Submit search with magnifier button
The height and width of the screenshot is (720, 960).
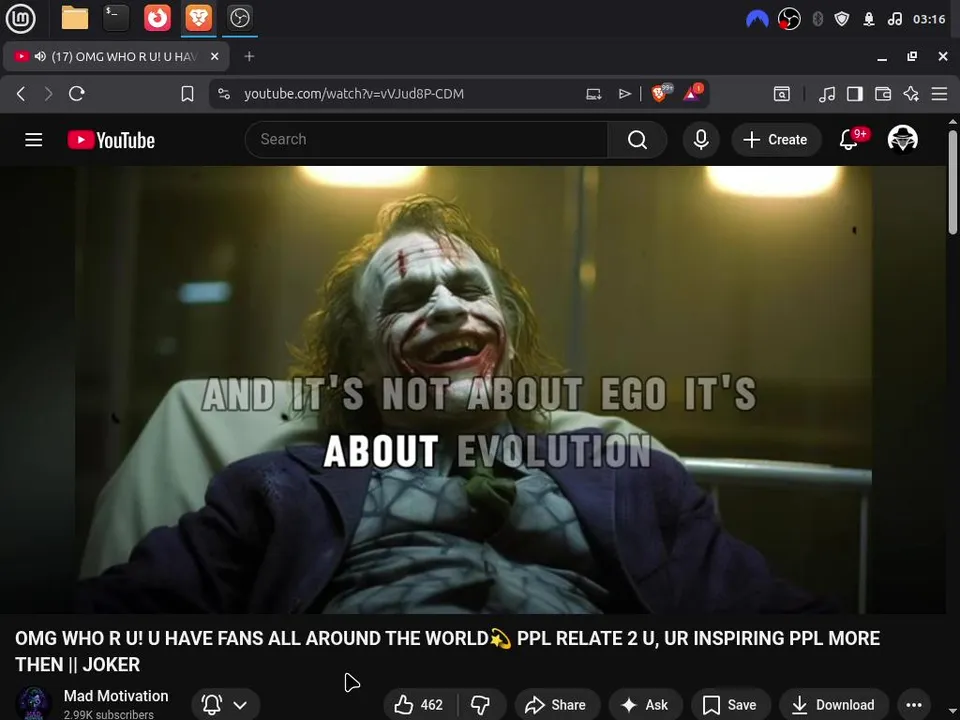tap(637, 140)
